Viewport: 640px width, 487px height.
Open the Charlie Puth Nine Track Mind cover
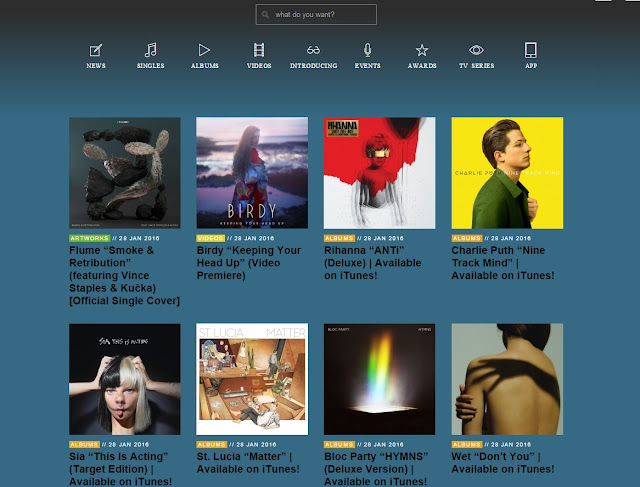click(507, 173)
